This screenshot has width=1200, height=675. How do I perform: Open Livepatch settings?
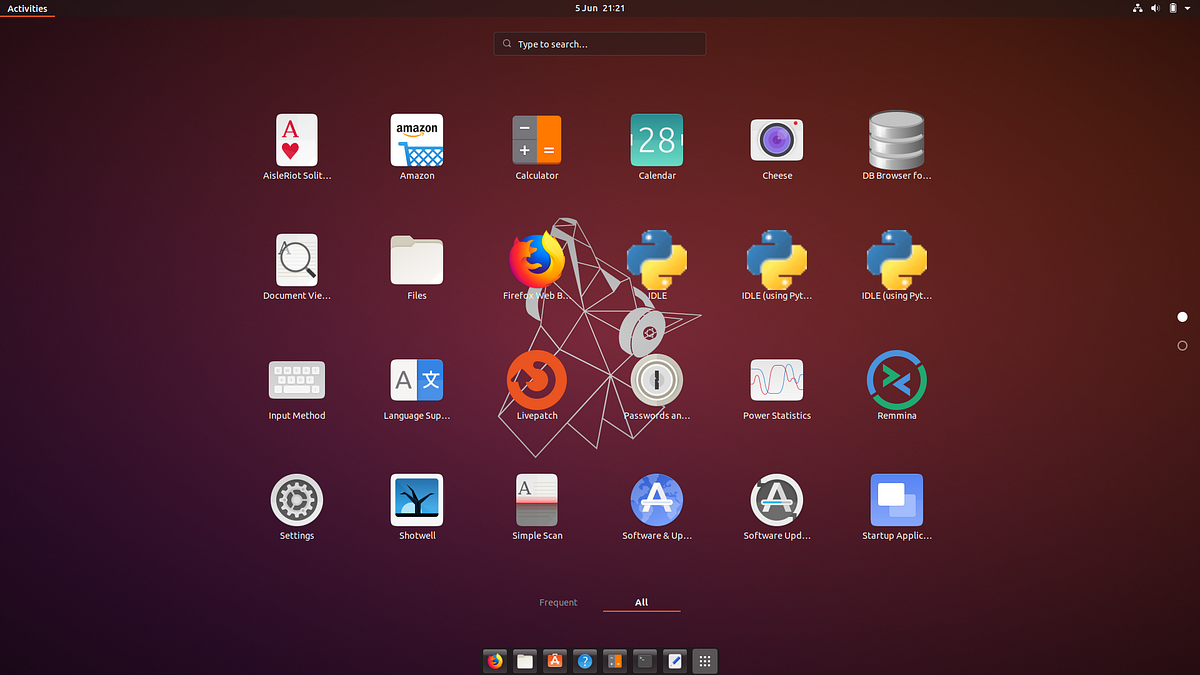pyautogui.click(x=537, y=380)
